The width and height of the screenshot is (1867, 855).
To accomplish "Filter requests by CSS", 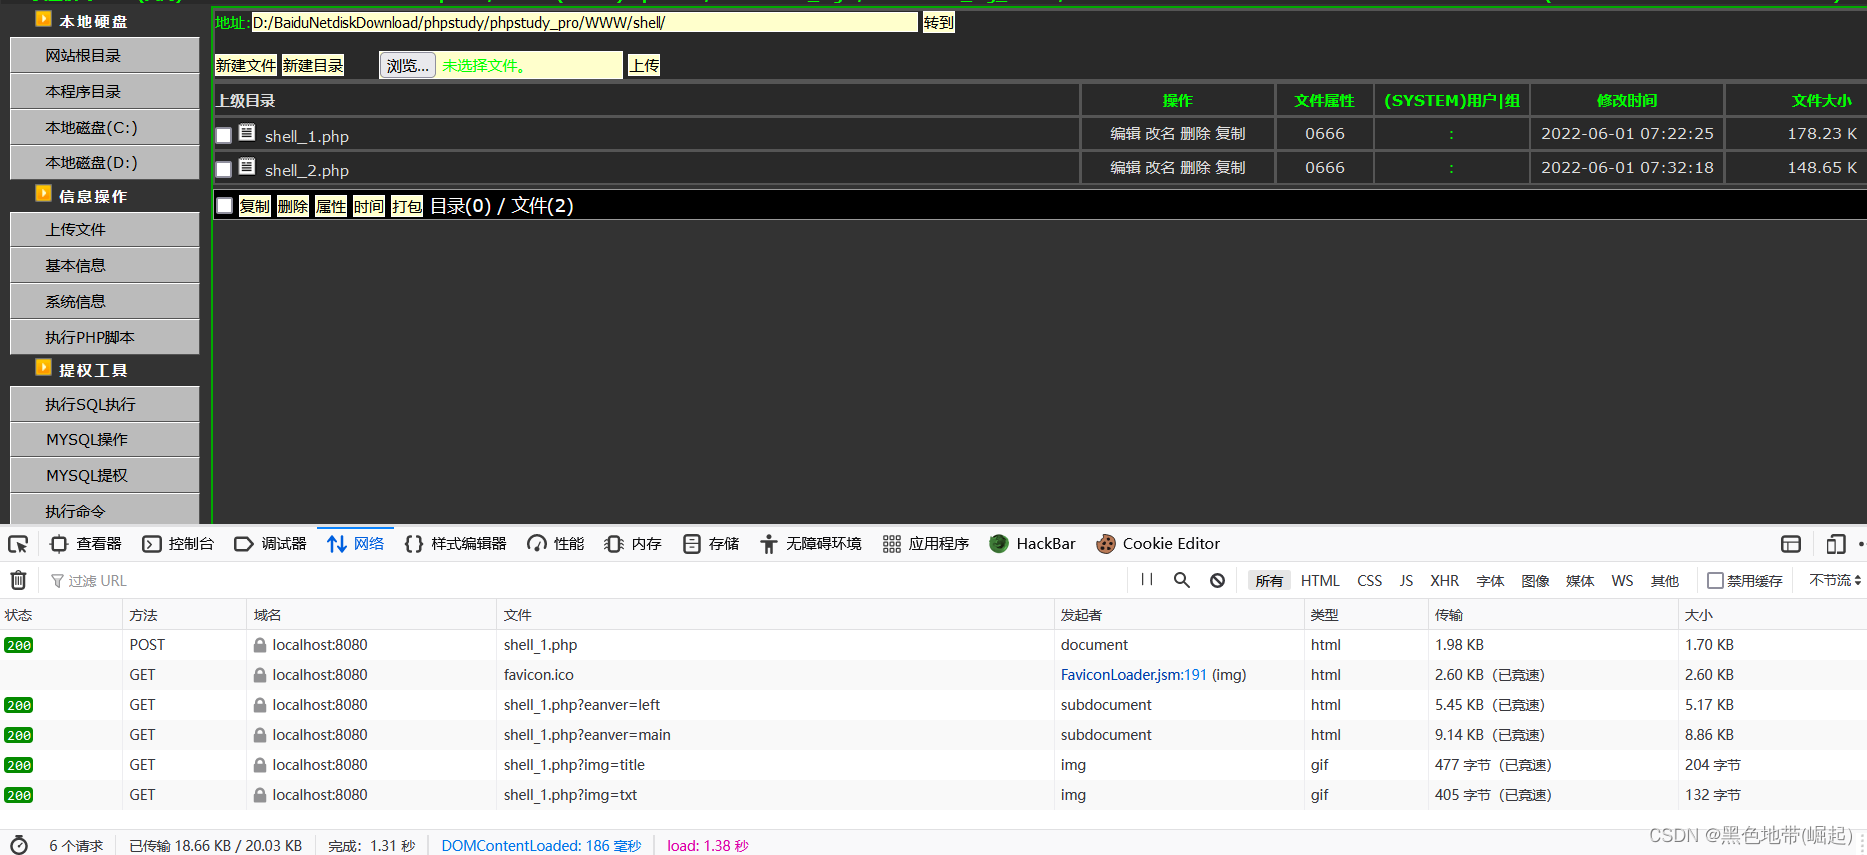I will tap(1370, 581).
